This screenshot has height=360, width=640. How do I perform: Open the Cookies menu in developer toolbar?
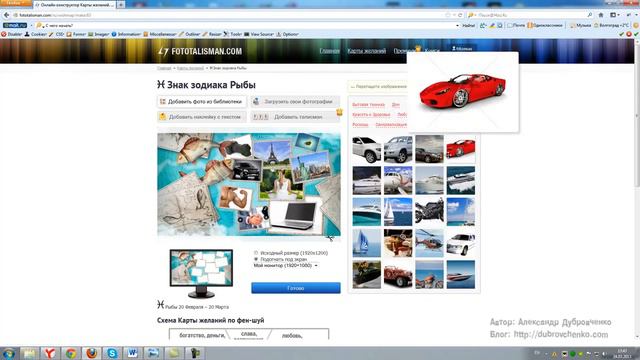pos(36,34)
